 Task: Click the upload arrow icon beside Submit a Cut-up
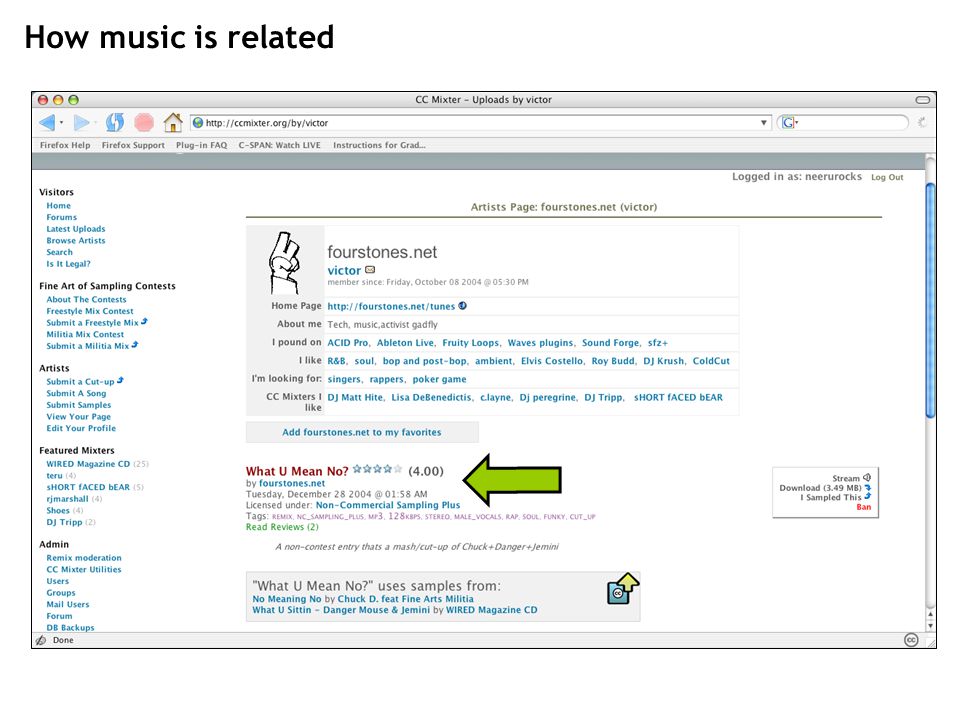click(120, 380)
